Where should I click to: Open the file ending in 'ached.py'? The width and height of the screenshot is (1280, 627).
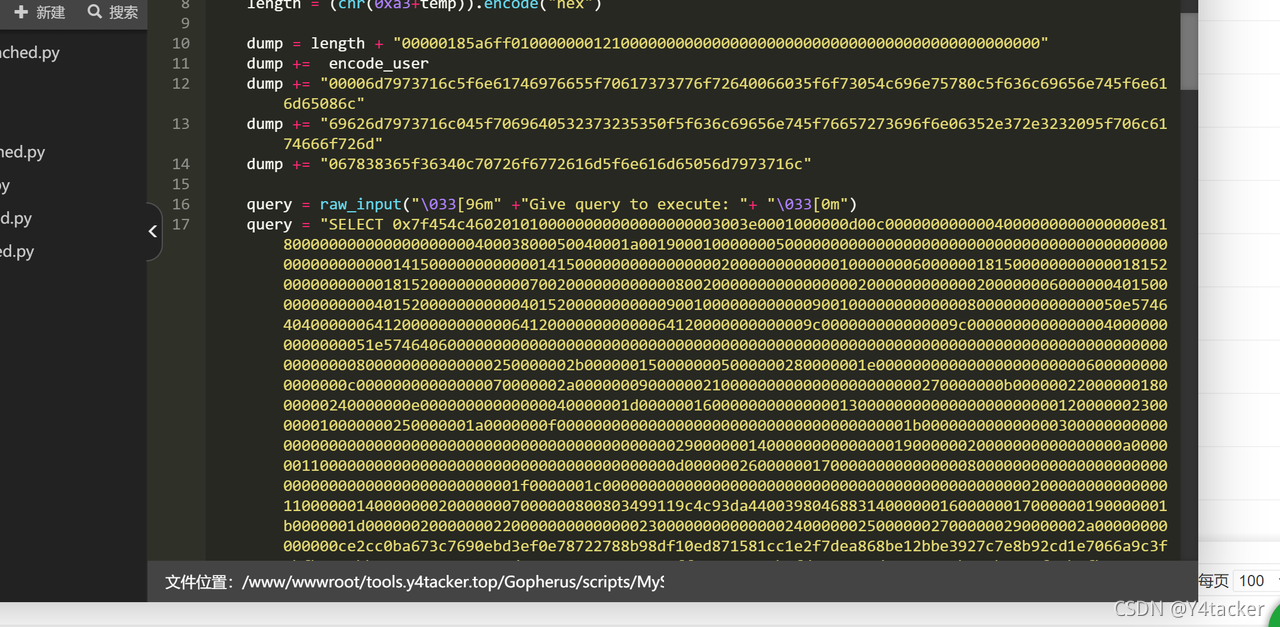pos(30,52)
